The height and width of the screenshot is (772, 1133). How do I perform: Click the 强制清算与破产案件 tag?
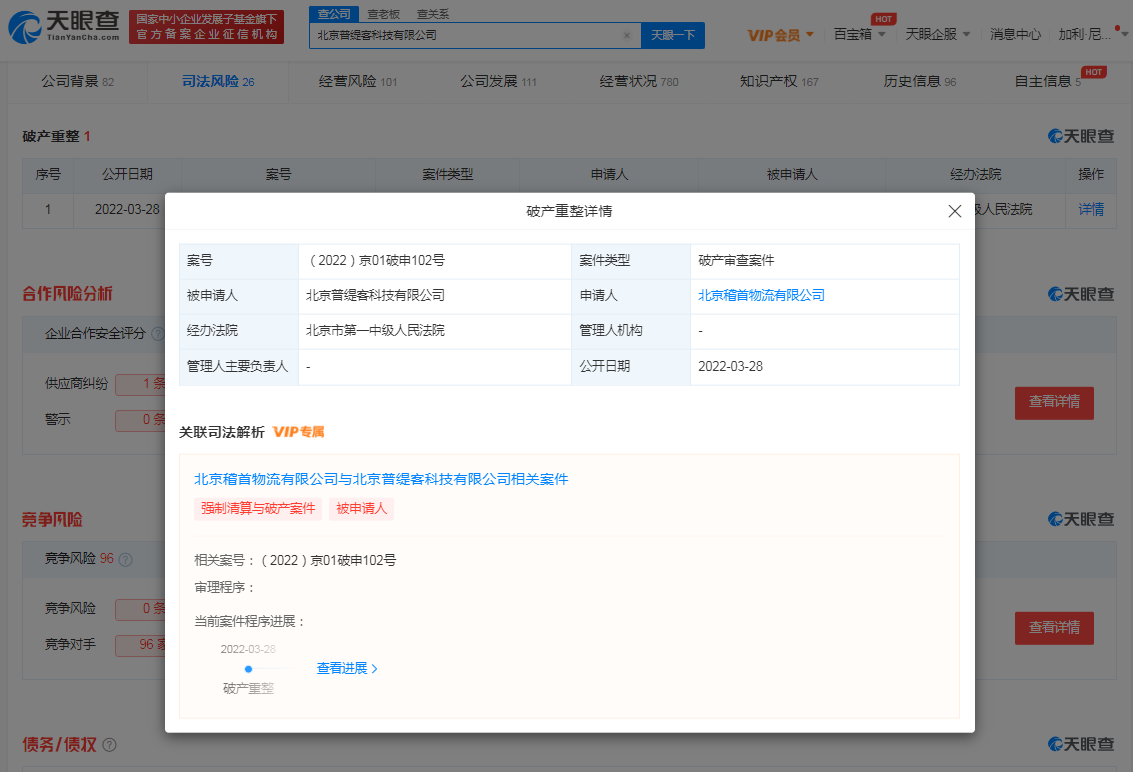(x=258, y=509)
